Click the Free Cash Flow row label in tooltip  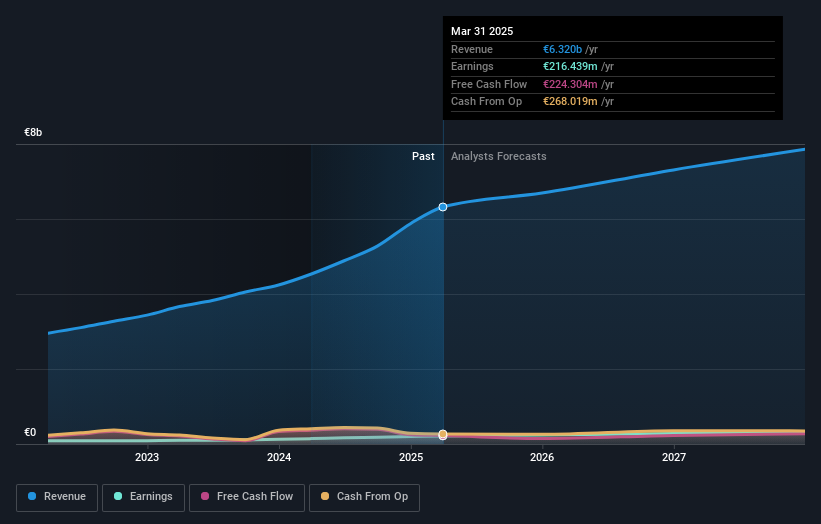(489, 84)
